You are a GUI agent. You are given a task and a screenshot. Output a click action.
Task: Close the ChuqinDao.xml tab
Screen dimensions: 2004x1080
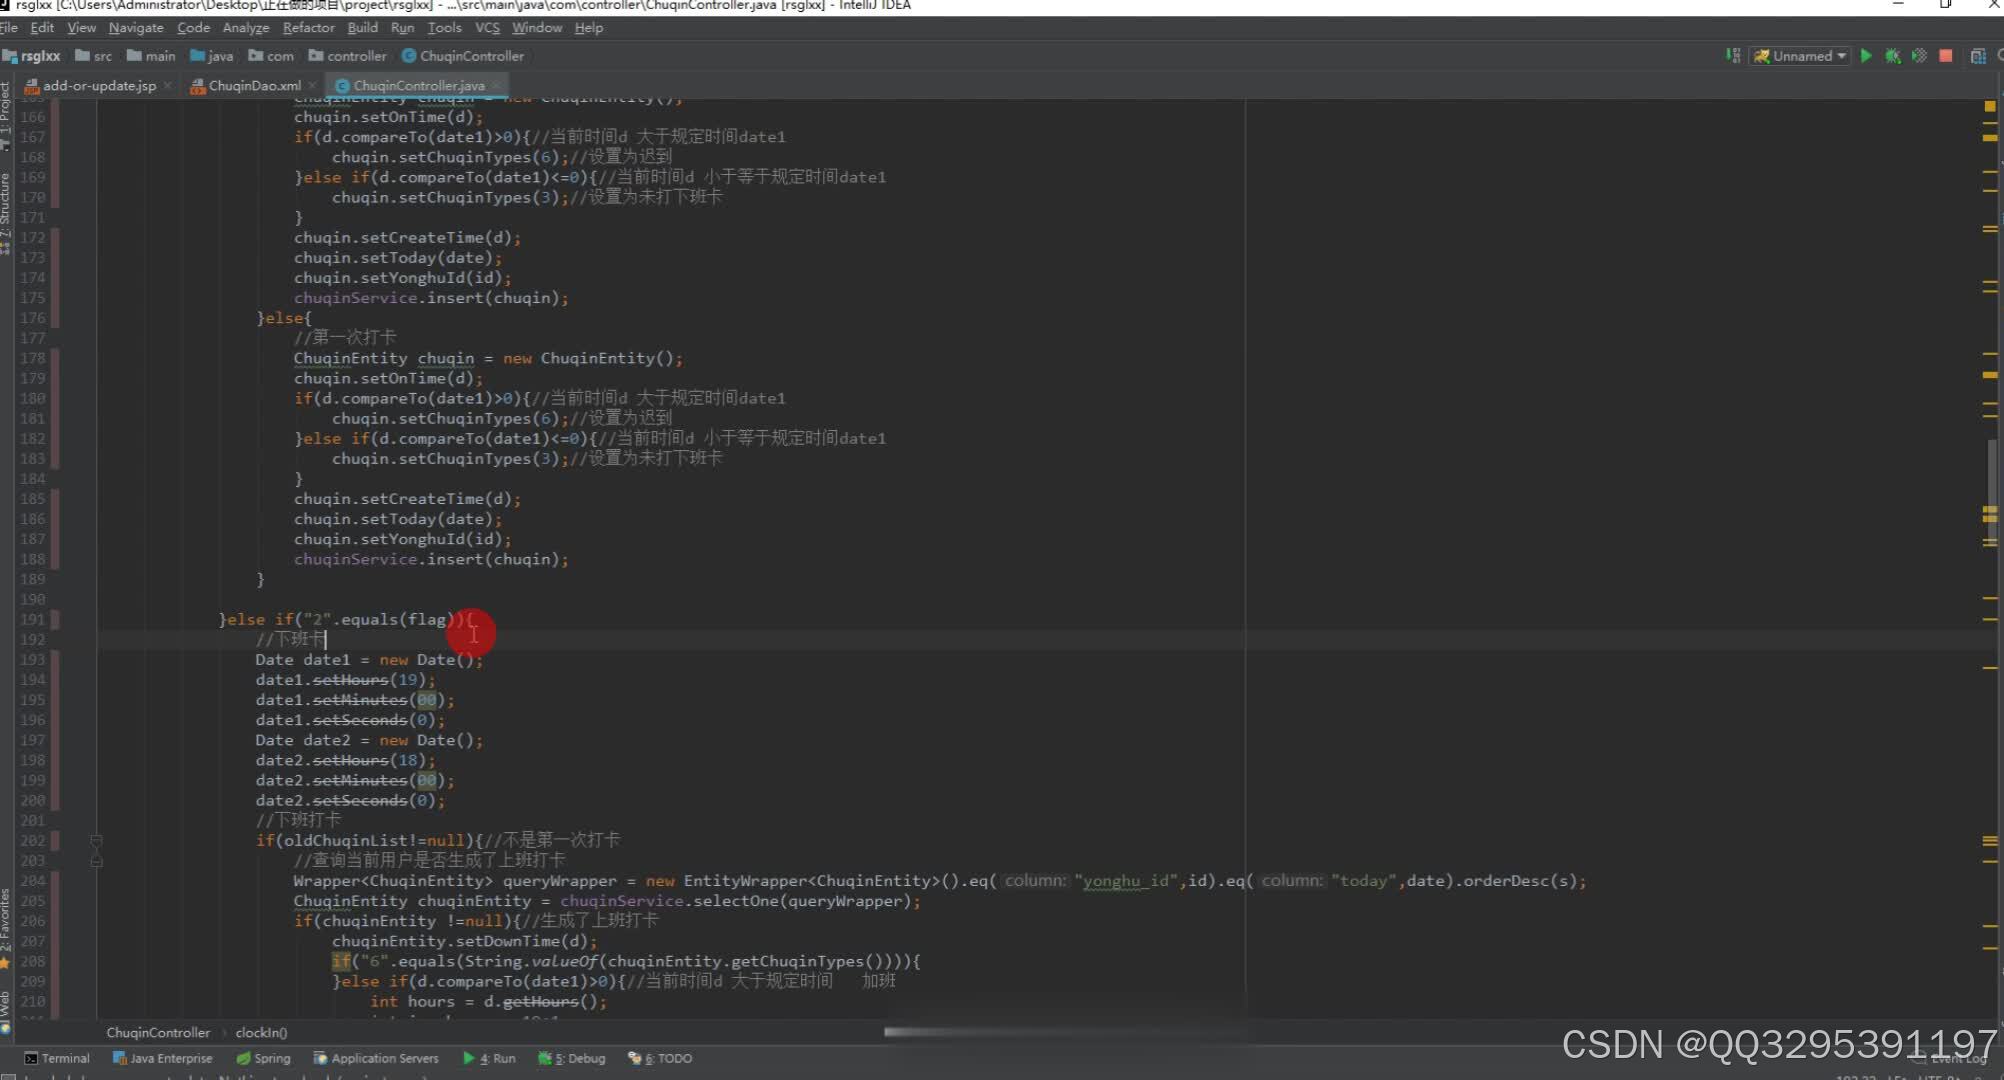click(x=312, y=85)
